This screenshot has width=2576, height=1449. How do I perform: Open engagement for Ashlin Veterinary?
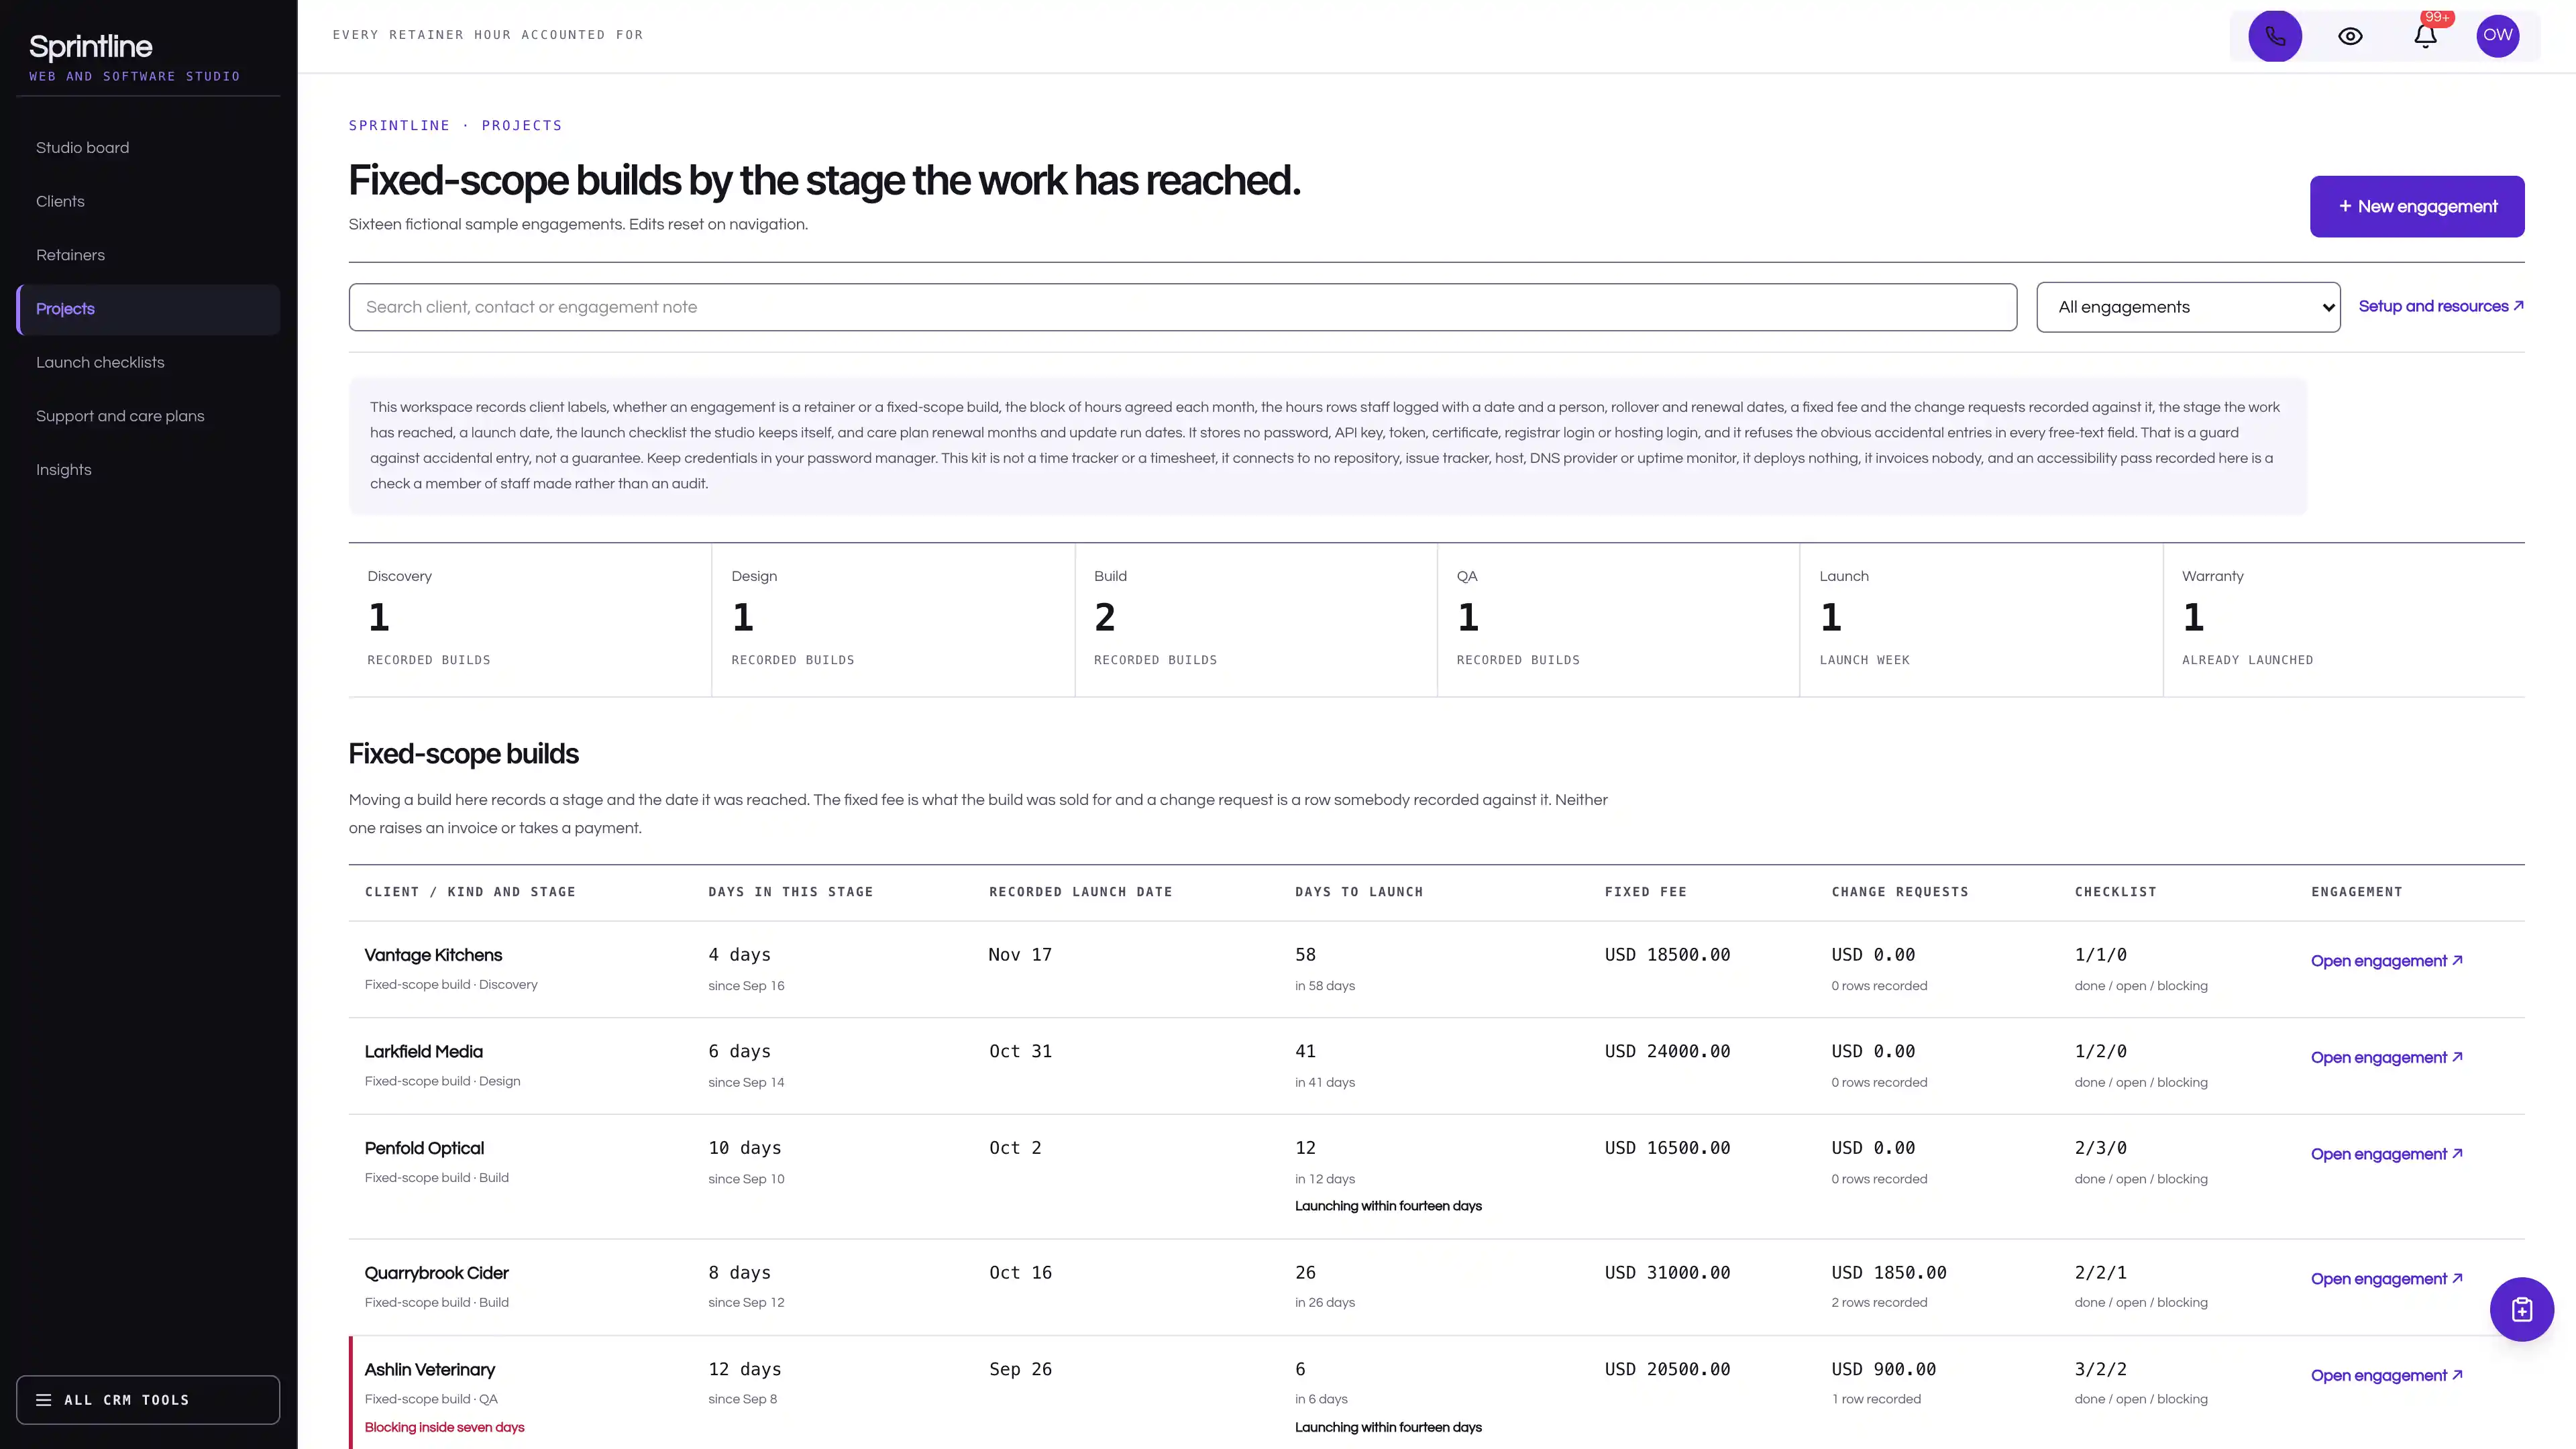(2386, 1376)
